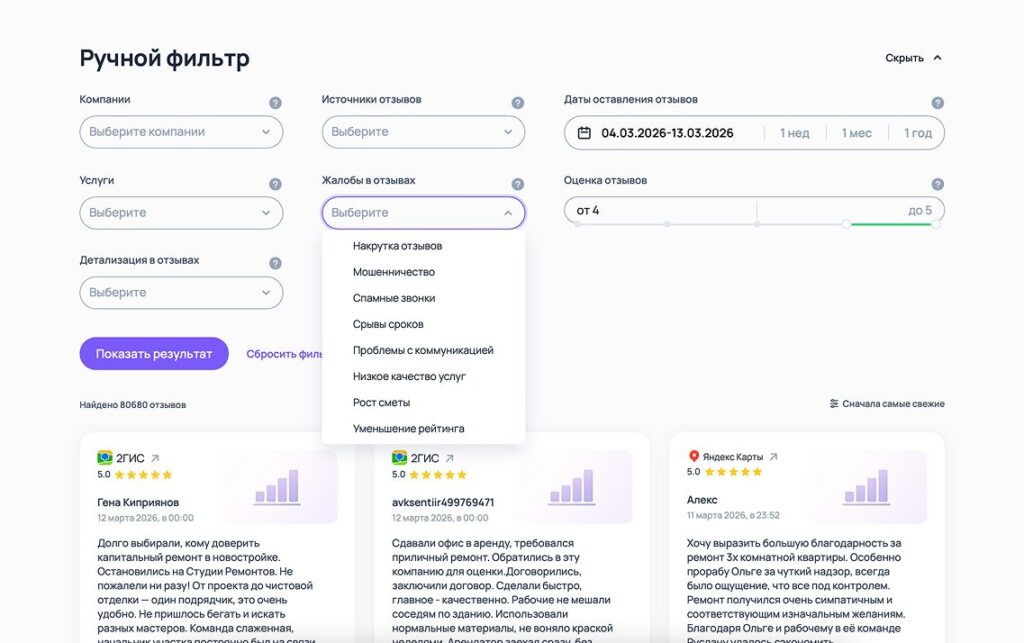
Task: Set date range to 1 мес
Action: tap(856, 133)
